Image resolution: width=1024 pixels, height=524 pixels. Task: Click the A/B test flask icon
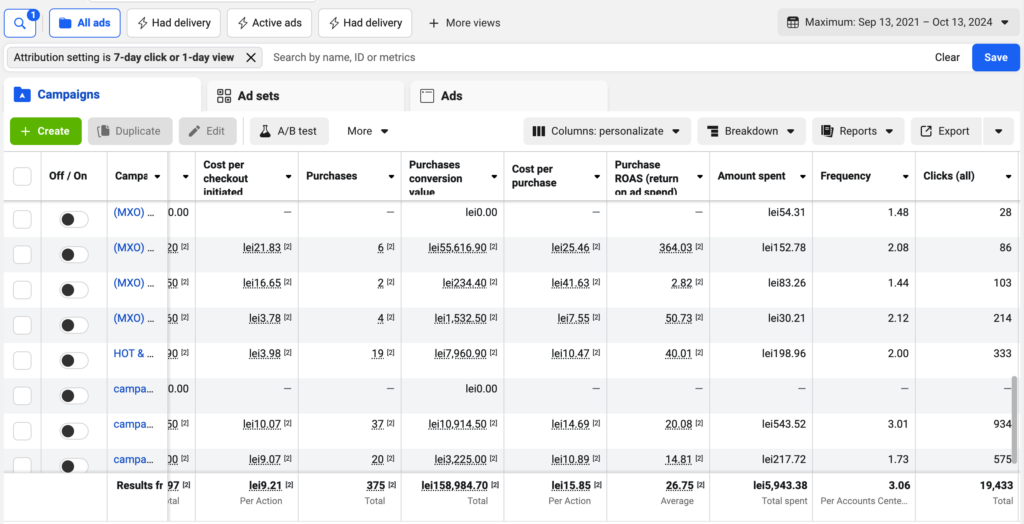(x=264, y=131)
